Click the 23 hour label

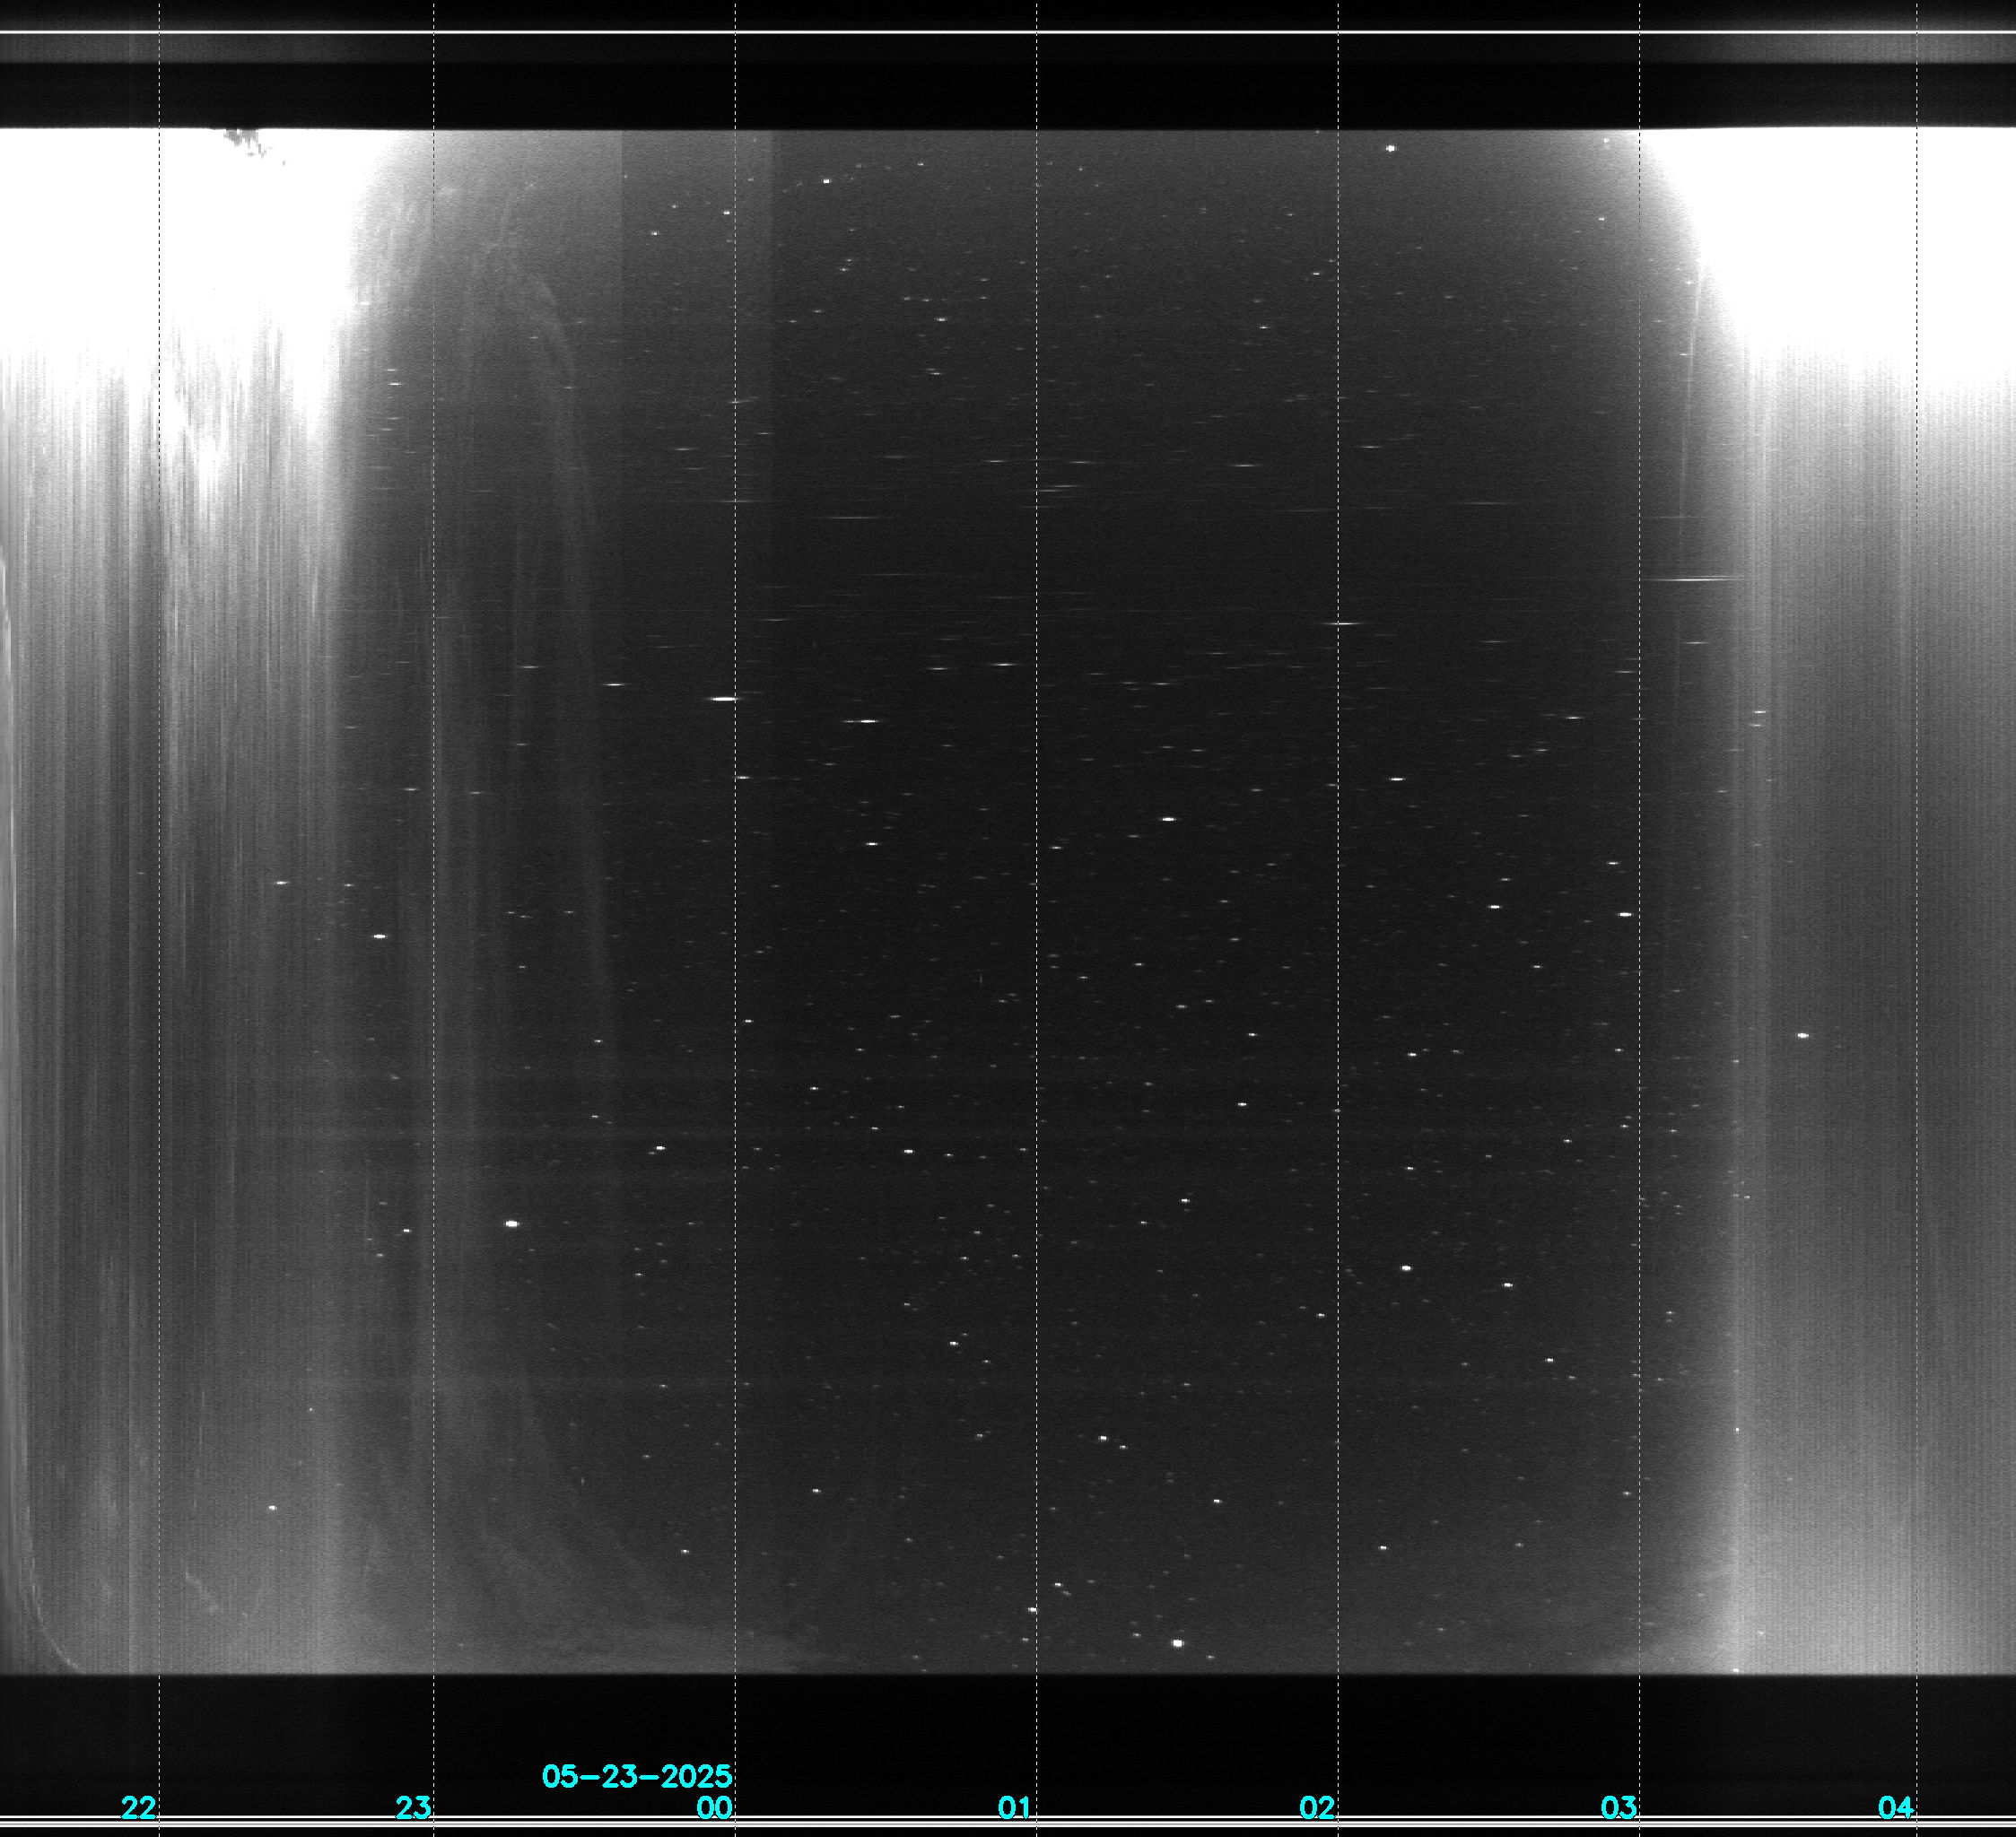click(x=413, y=1807)
